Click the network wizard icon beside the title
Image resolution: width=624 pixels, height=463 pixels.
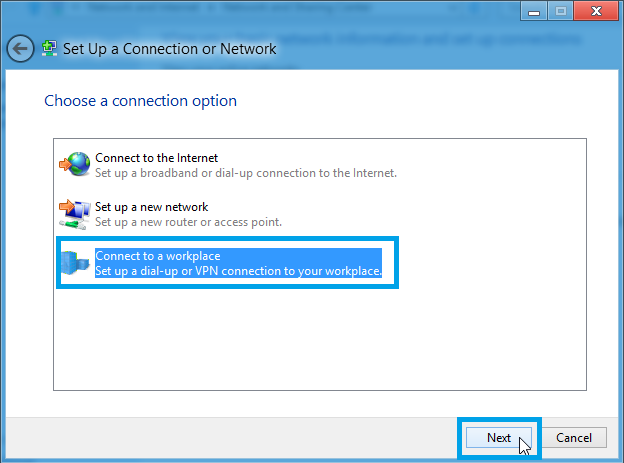pos(49,49)
